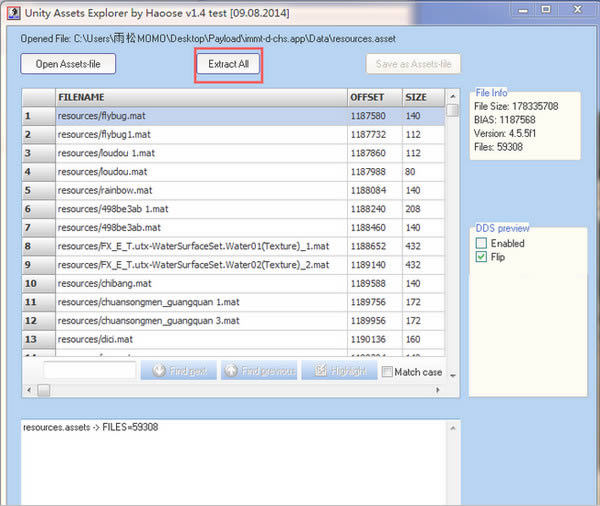
Task: Tick the Match case checkbox
Action: tap(387, 372)
